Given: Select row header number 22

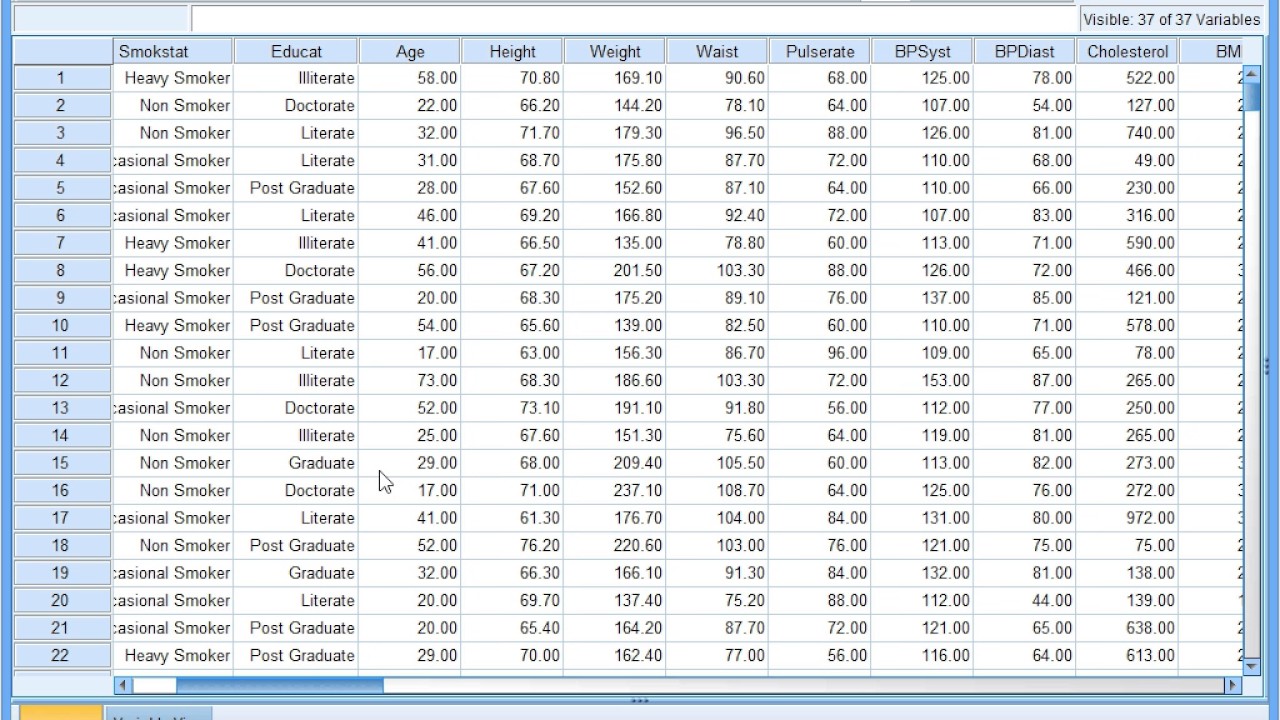Looking at the screenshot, I should [x=62, y=656].
